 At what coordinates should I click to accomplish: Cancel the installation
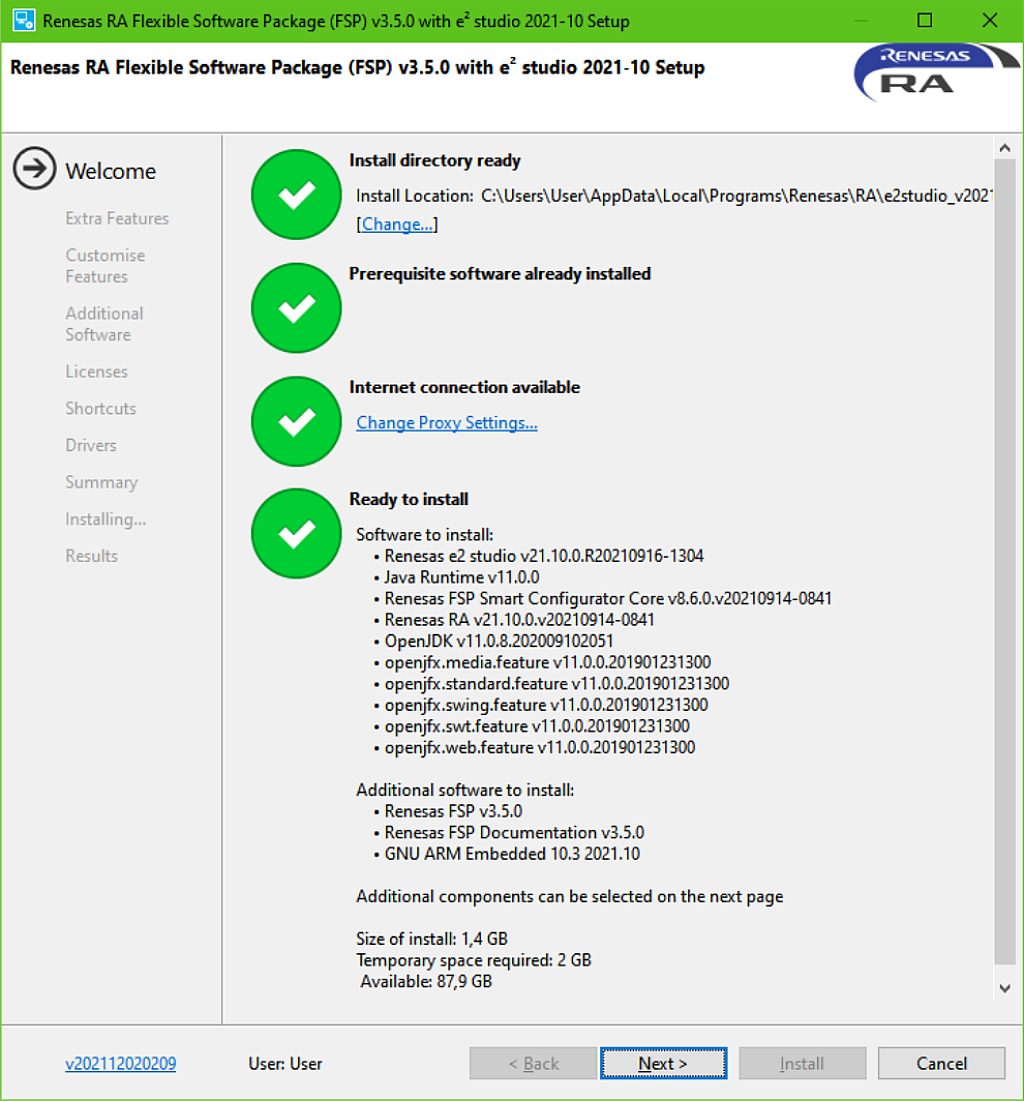(940, 1063)
